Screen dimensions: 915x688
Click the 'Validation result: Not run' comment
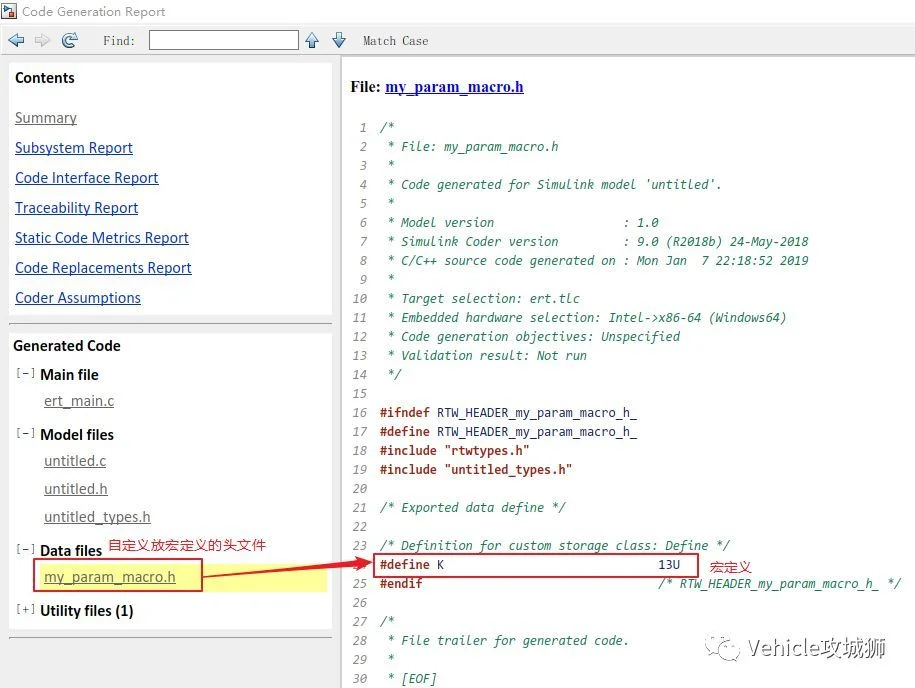pos(487,355)
